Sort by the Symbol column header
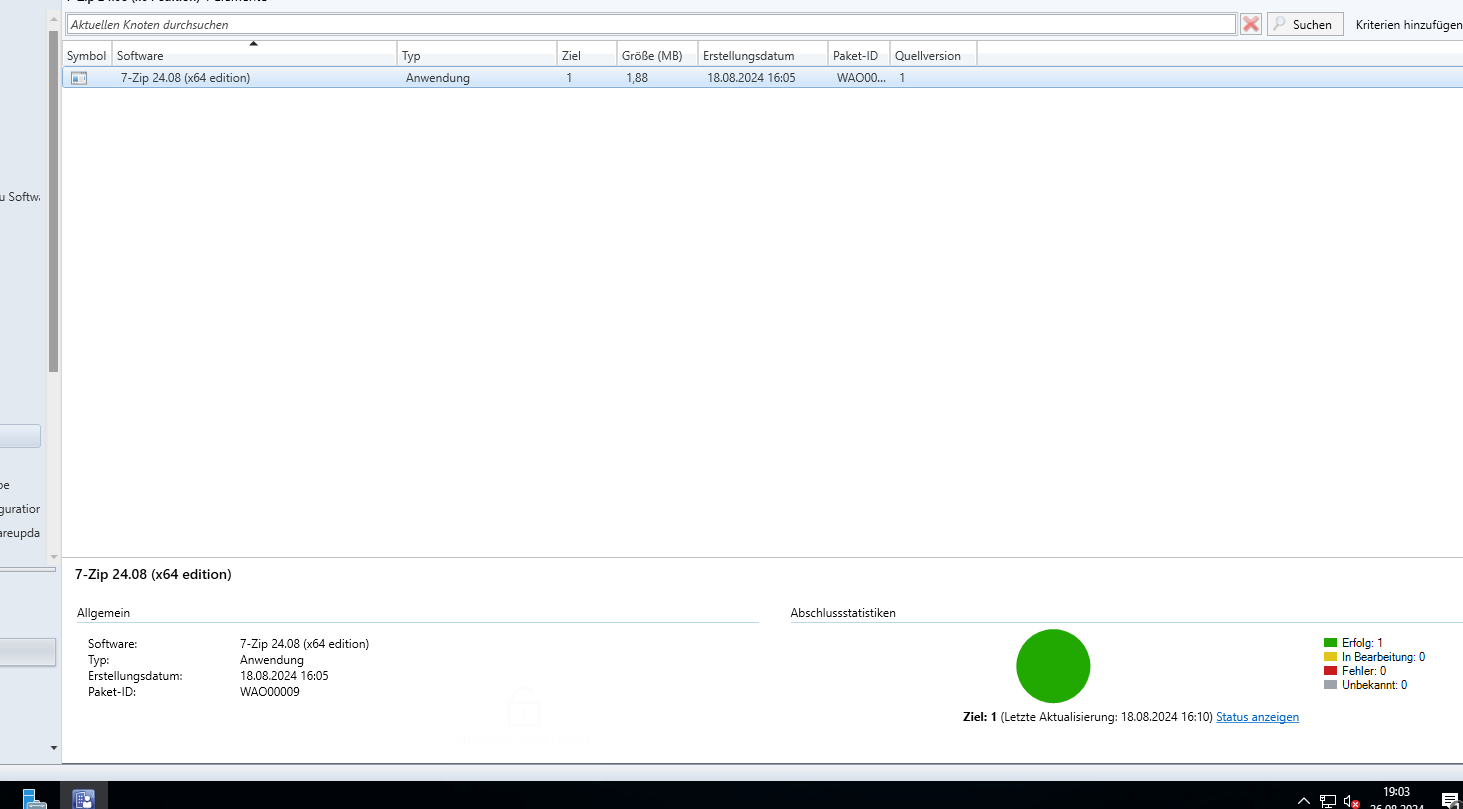Image resolution: width=1463 pixels, height=809 pixels. click(x=87, y=56)
